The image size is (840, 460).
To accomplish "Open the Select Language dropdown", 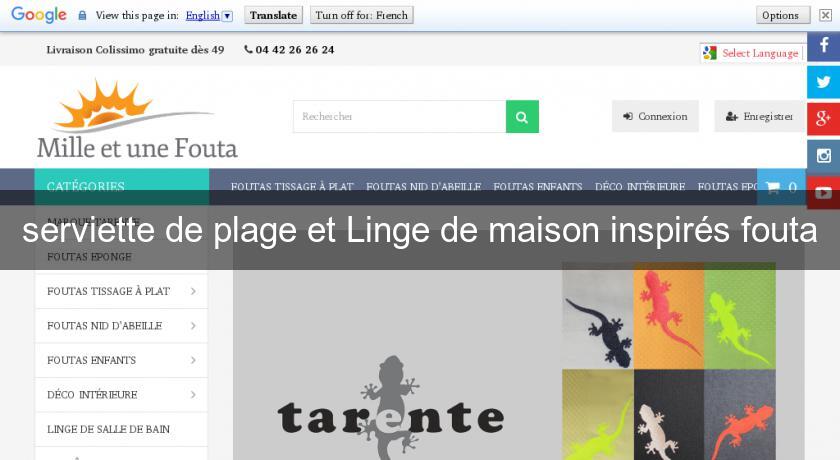I will coord(753,53).
